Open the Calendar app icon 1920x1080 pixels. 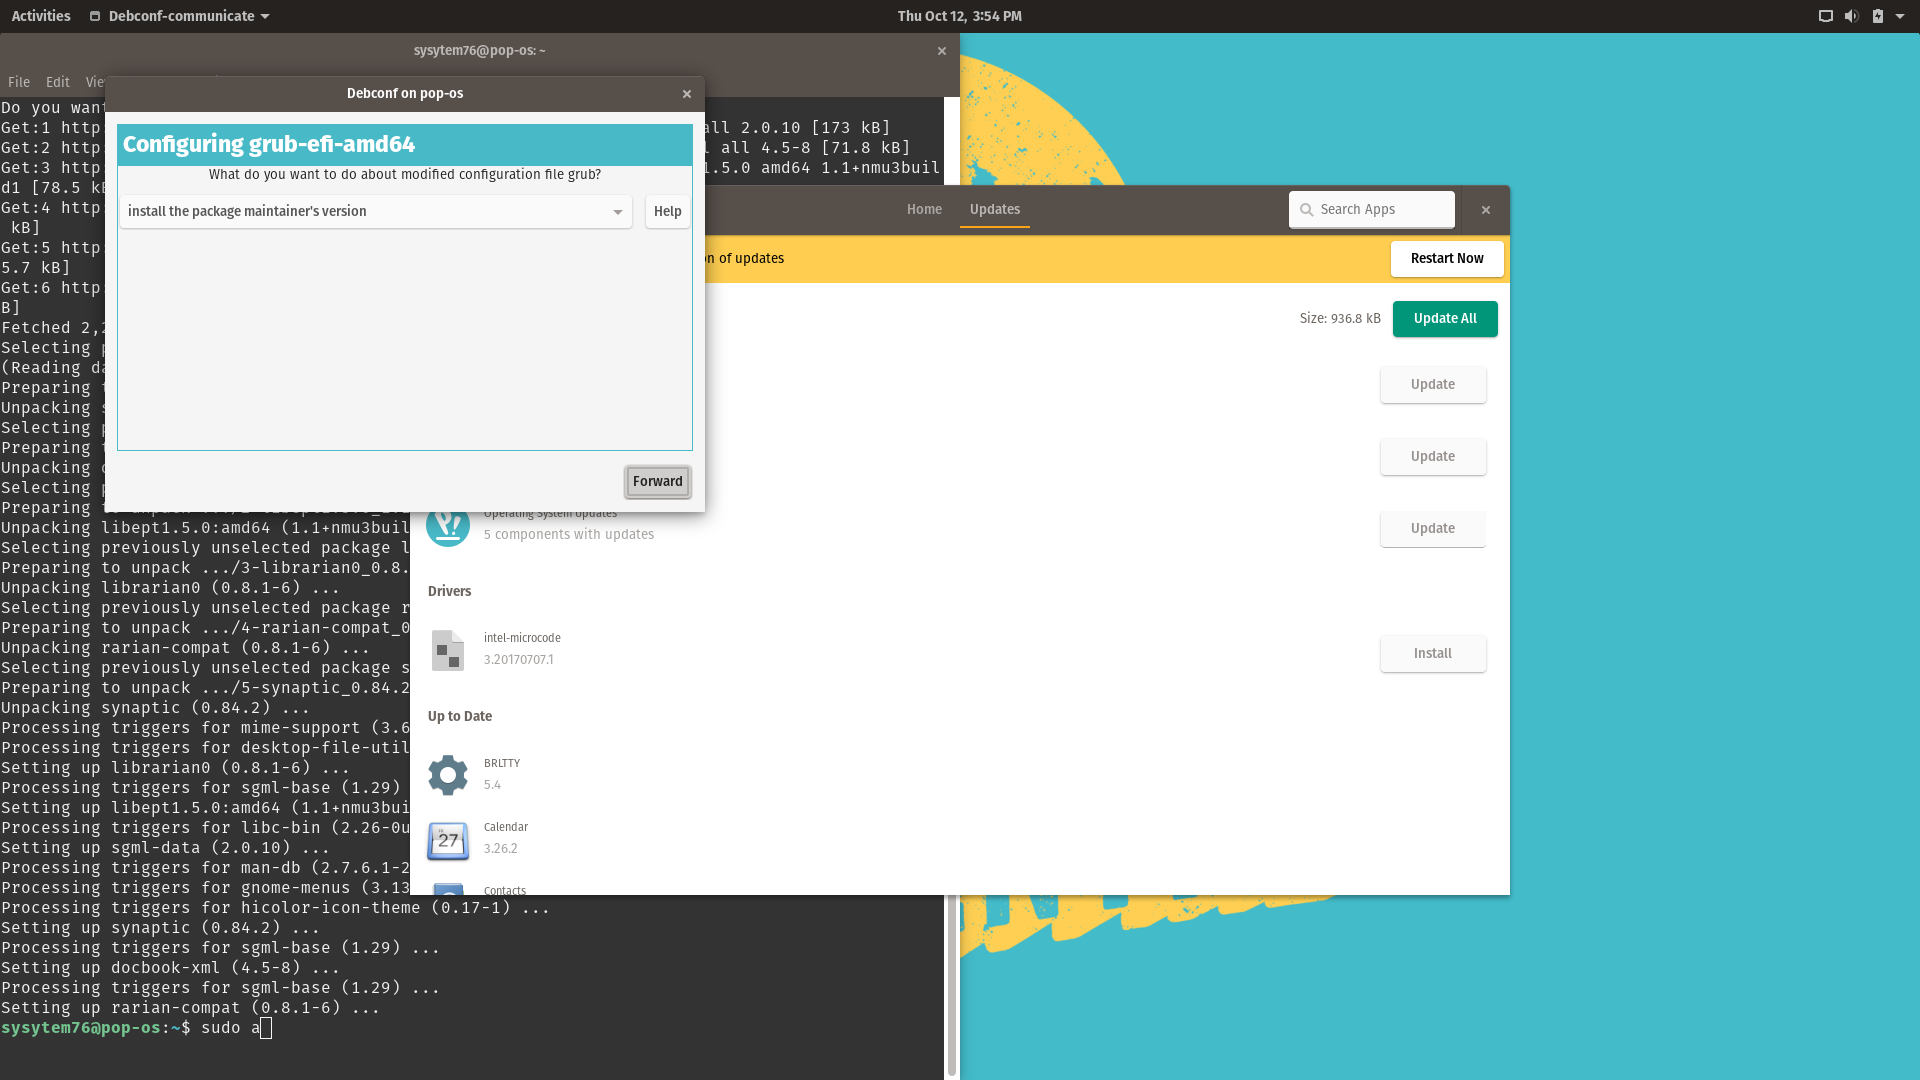tap(448, 840)
